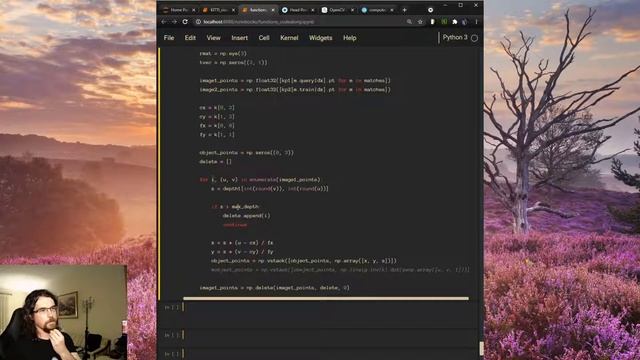Open the File menu
Screen dimensions: 640x360
[x=169, y=38]
